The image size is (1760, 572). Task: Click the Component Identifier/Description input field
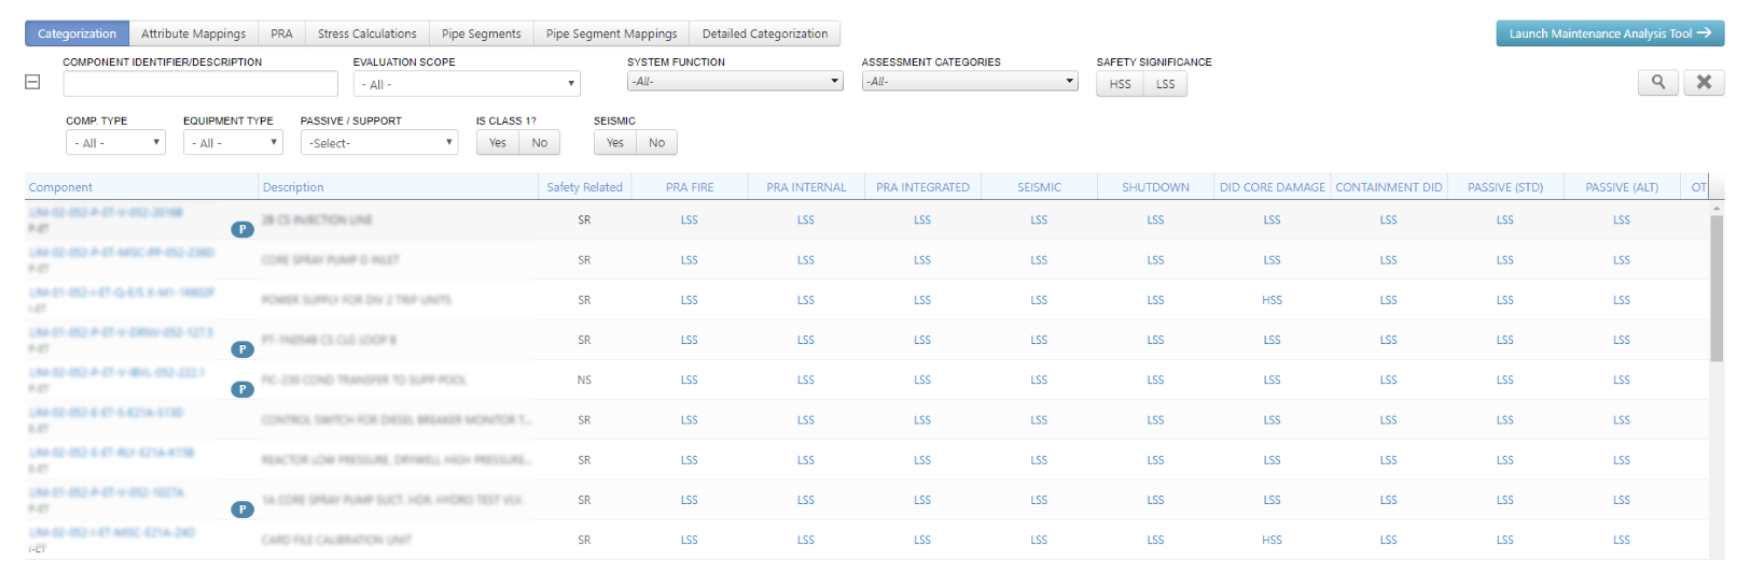[x=200, y=84]
